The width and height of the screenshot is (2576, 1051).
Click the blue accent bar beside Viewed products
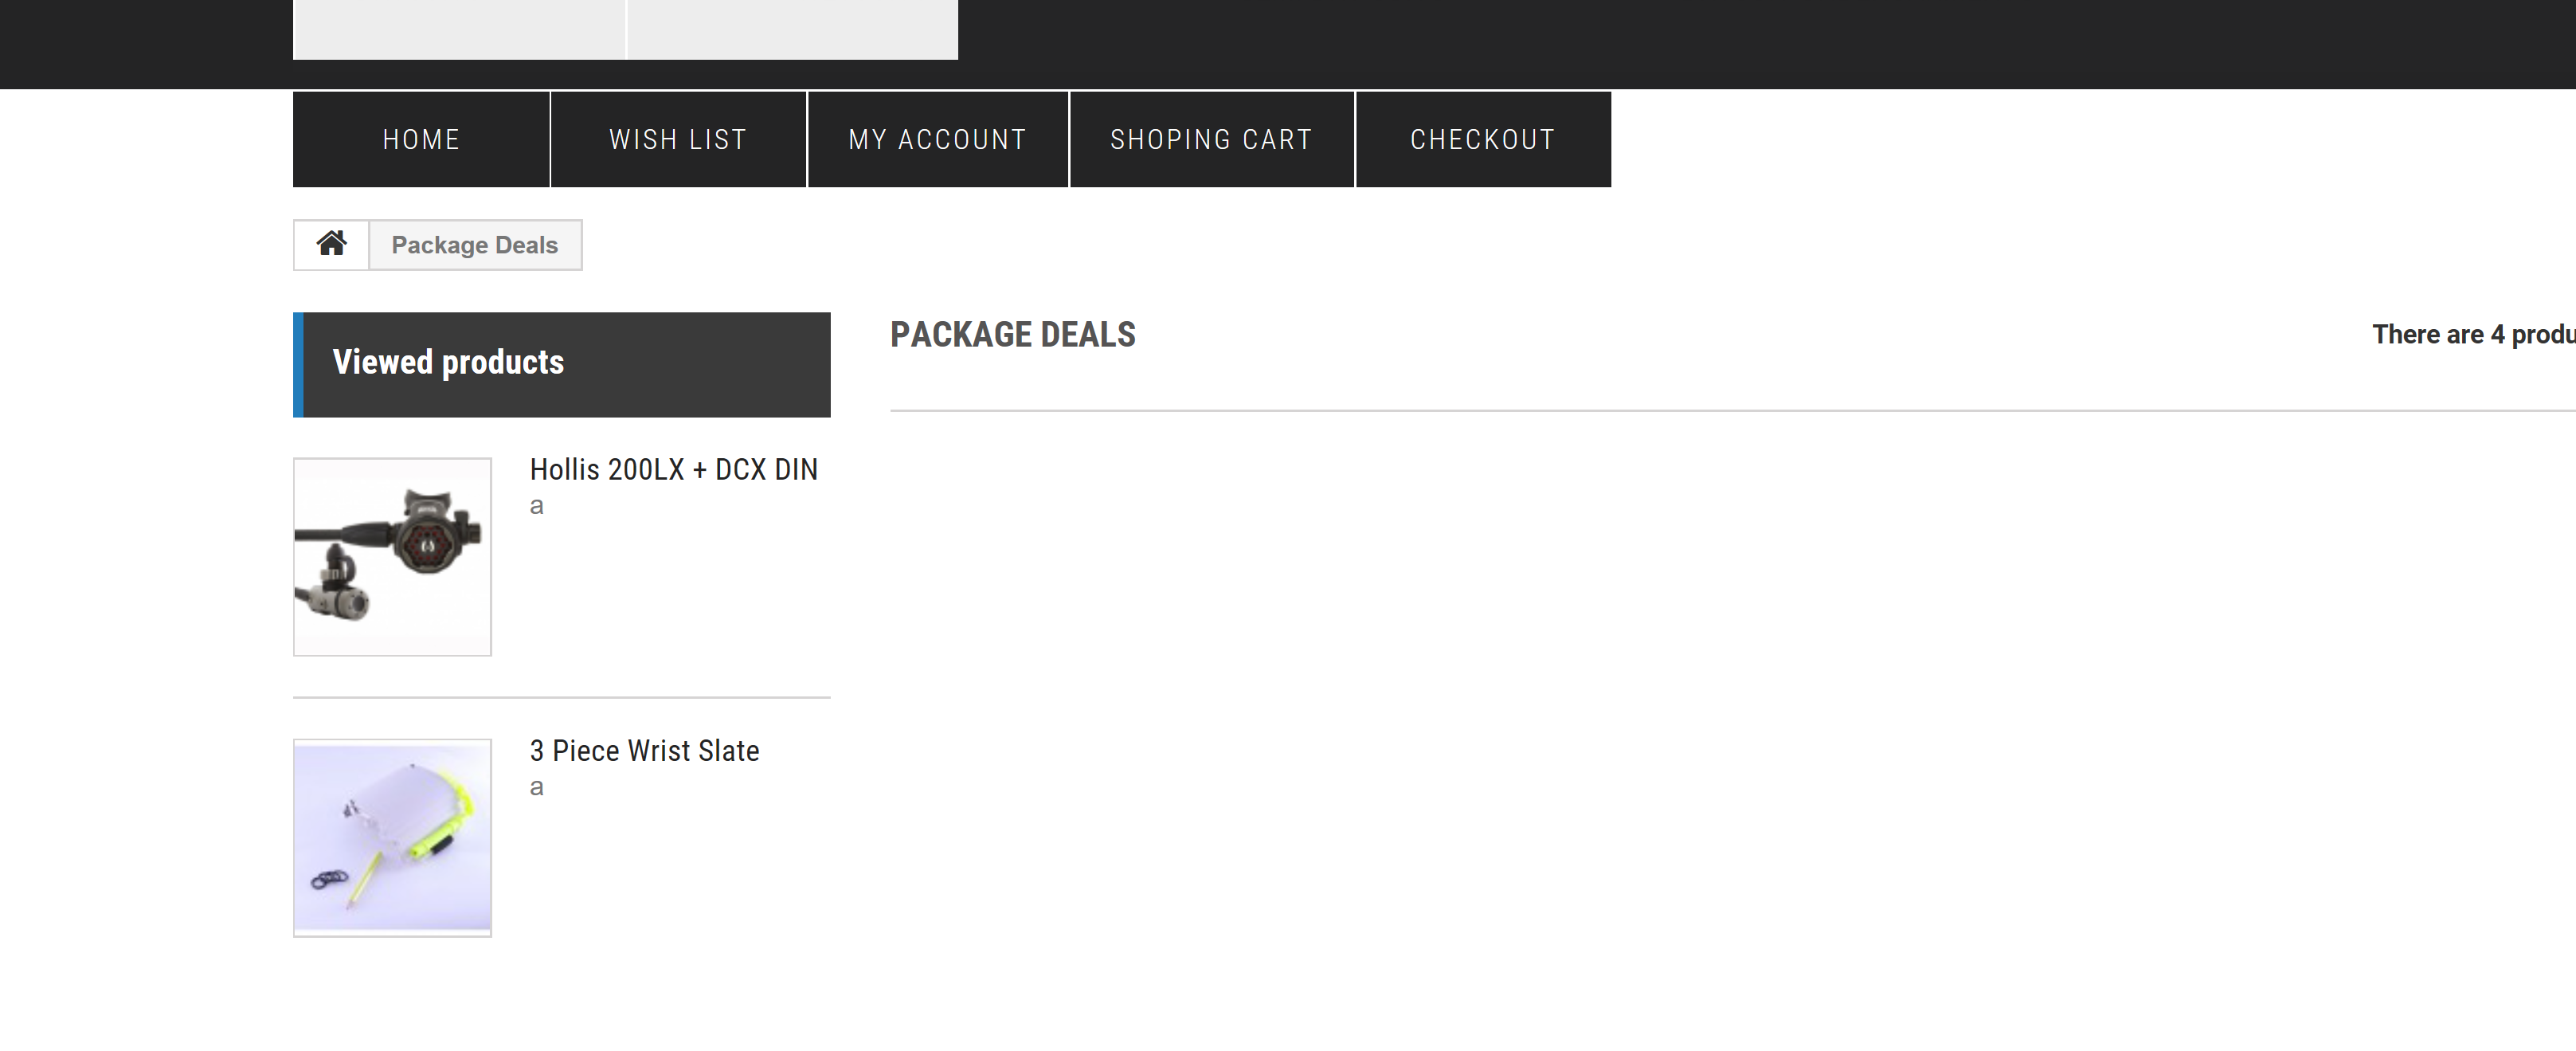[298, 364]
